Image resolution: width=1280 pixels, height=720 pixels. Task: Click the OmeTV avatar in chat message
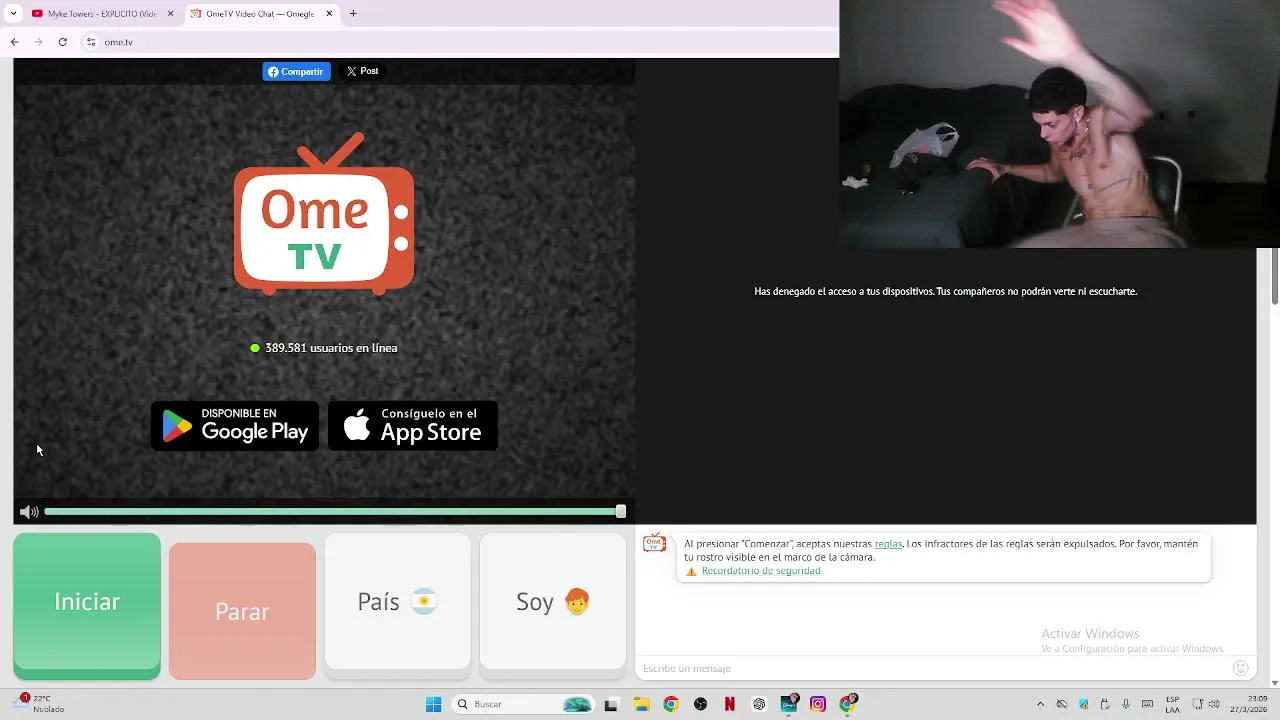tap(655, 543)
